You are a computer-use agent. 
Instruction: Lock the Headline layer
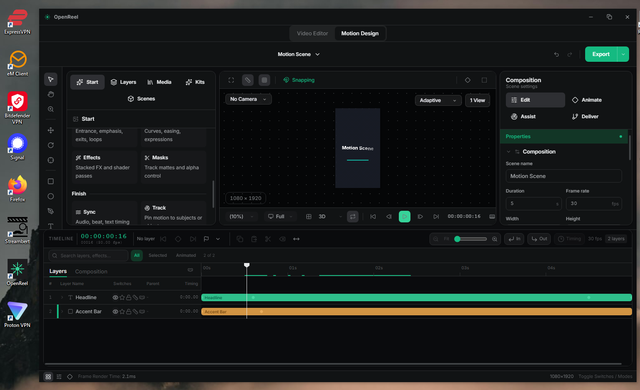pyautogui.click(x=129, y=298)
